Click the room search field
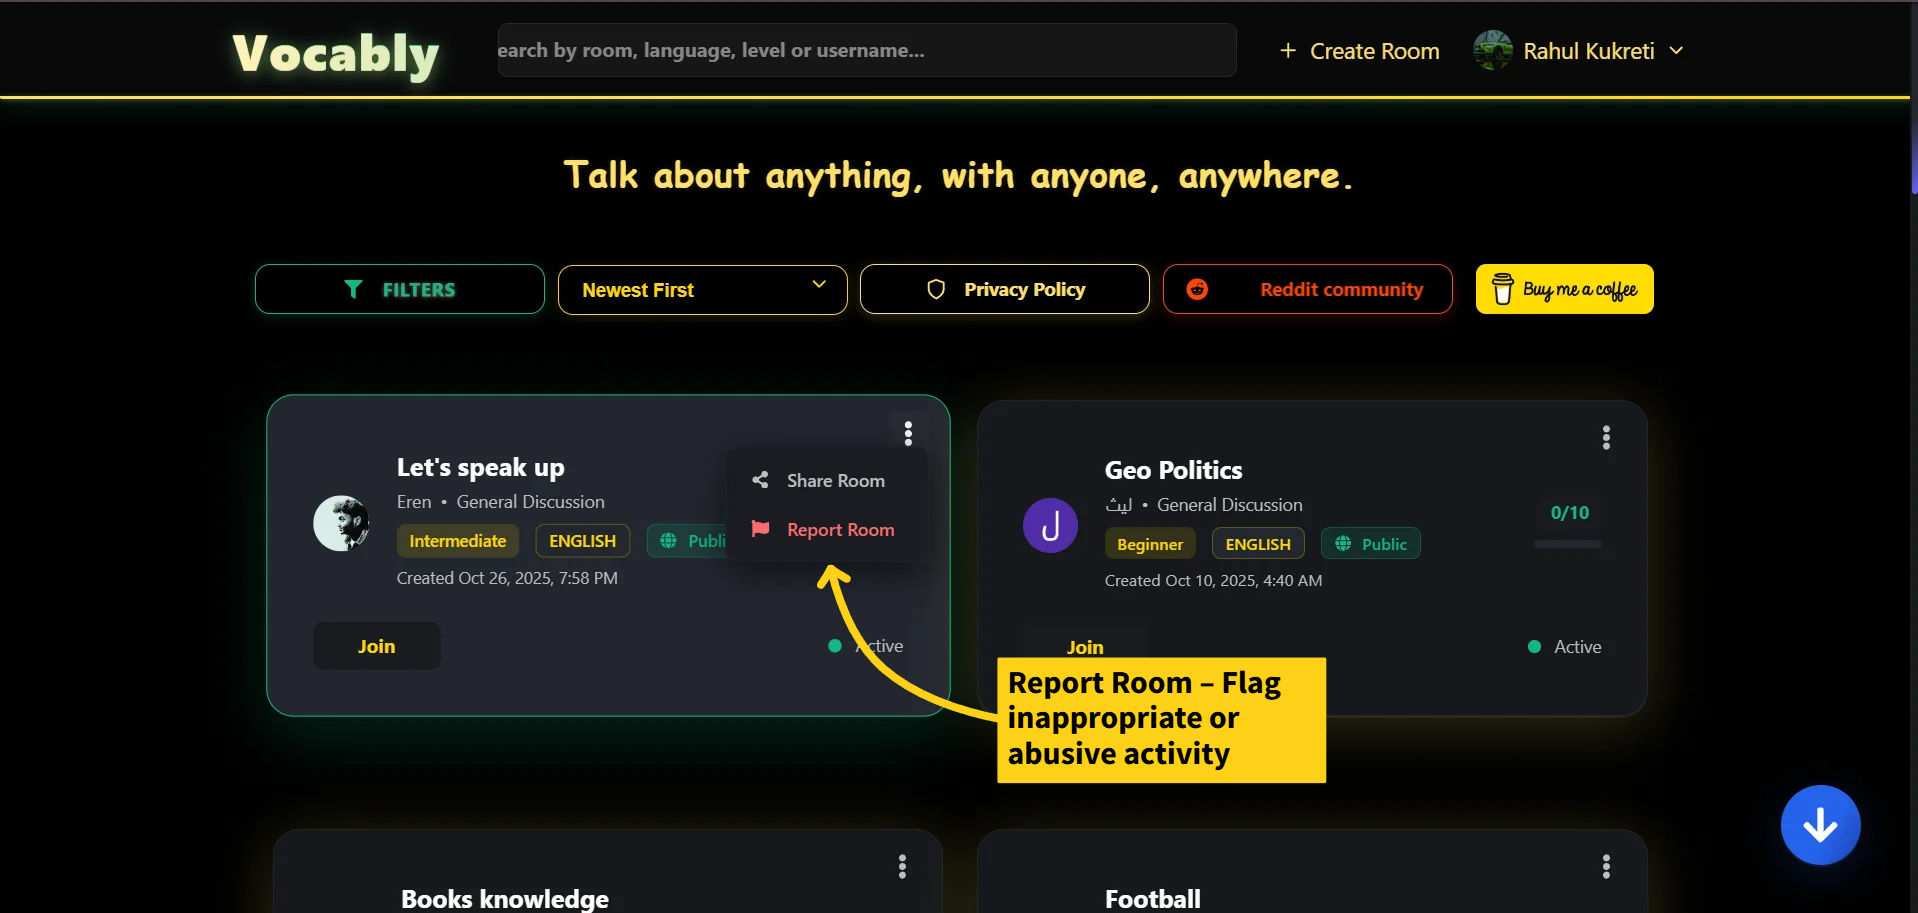Image resolution: width=1918 pixels, height=913 pixels. [866, 50]
